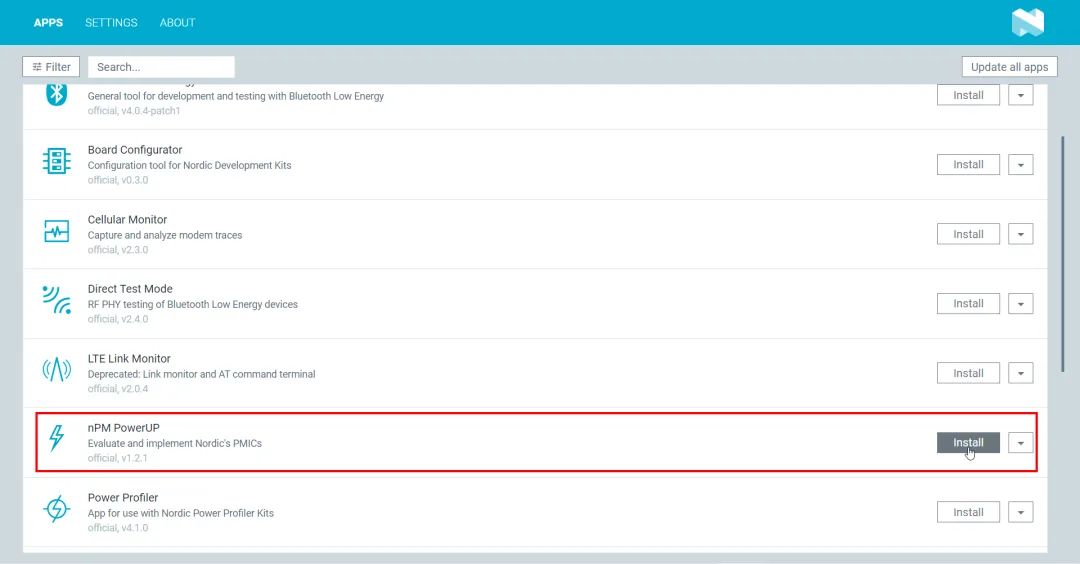Open the Filter options
Screen dimensions: 1080x564
pos(51,67)
